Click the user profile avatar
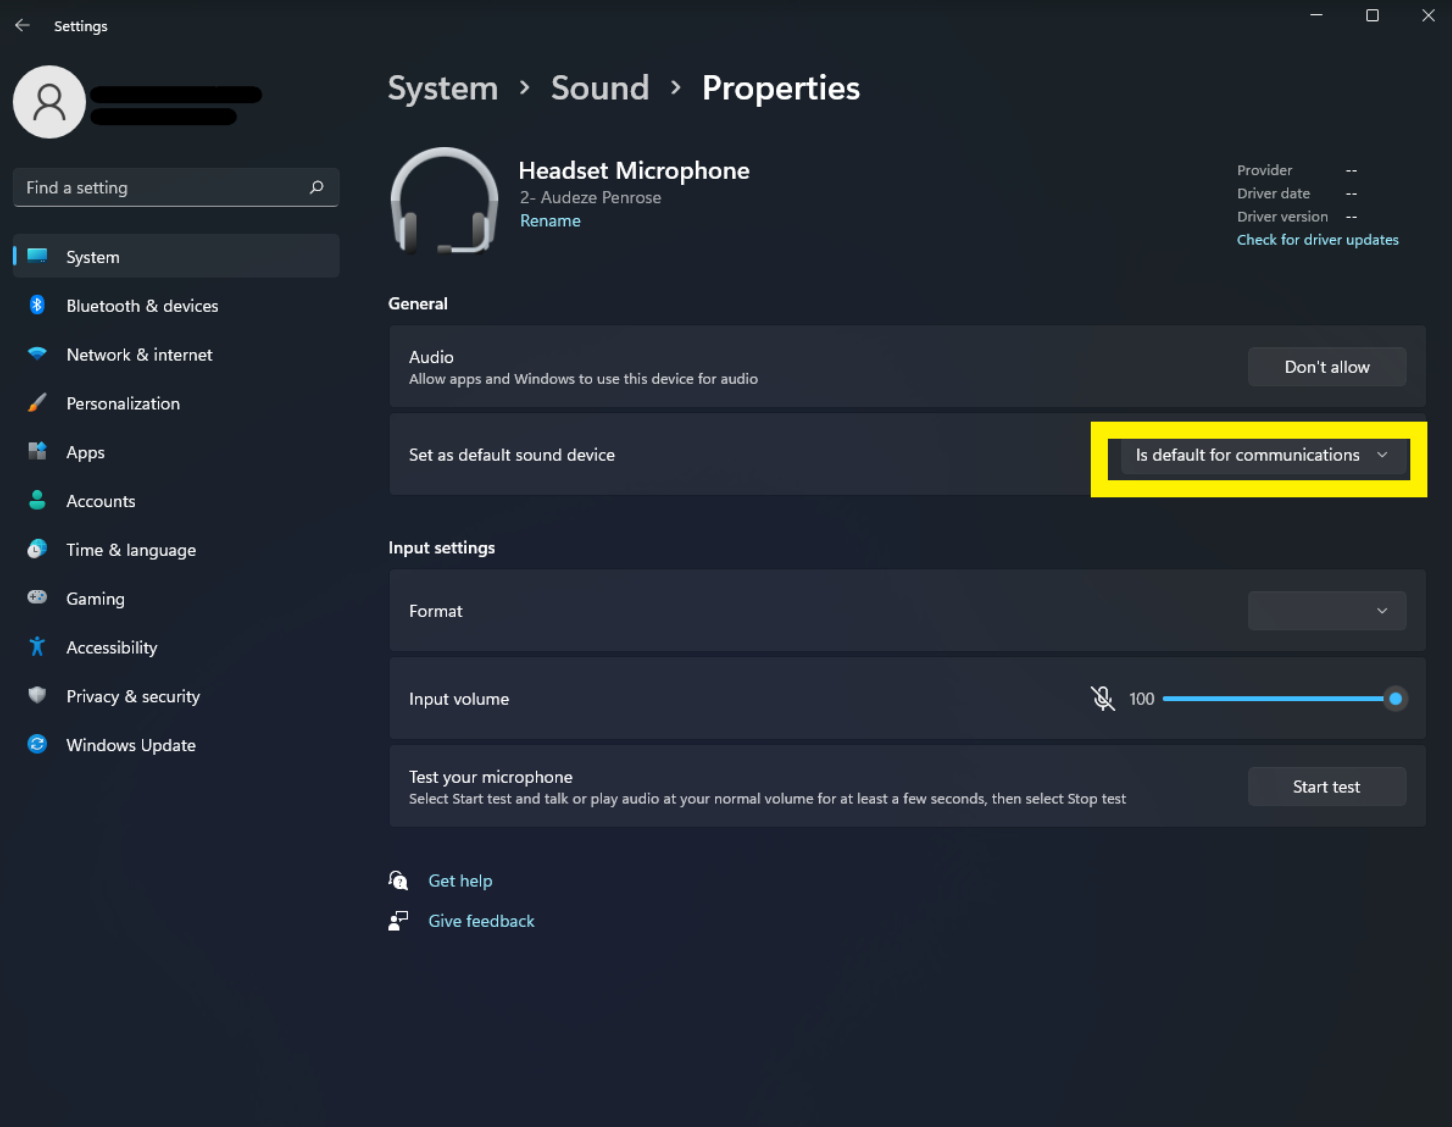The image size is (1452, 1127). pyautogui.click(x=49, y=102)
